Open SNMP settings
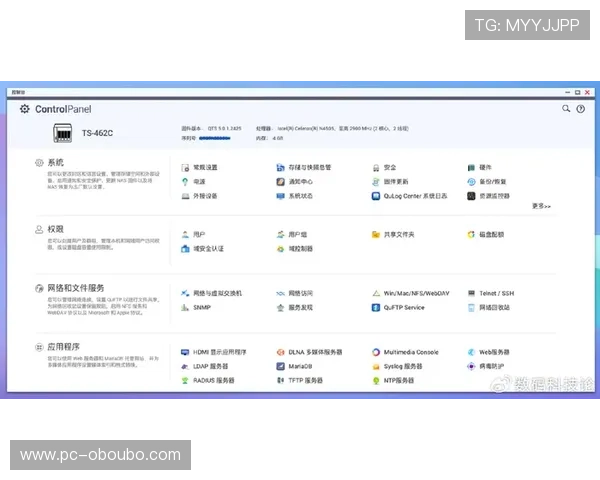 [202, 308]
